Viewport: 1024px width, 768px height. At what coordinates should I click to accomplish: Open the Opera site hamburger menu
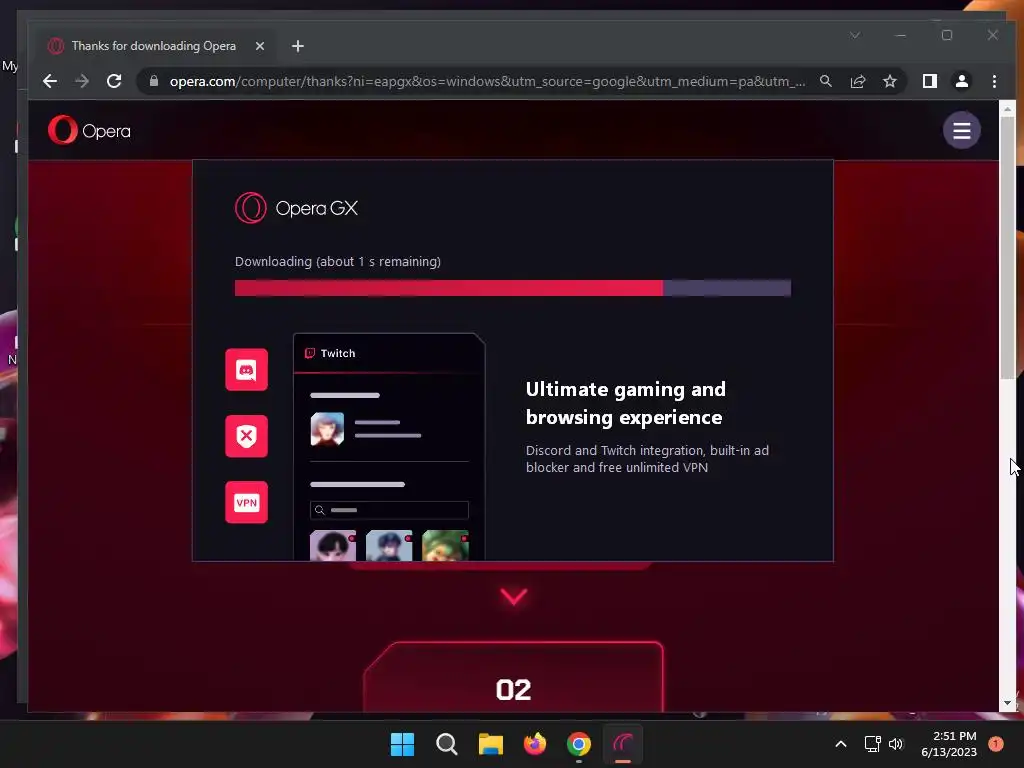(961, 131)
